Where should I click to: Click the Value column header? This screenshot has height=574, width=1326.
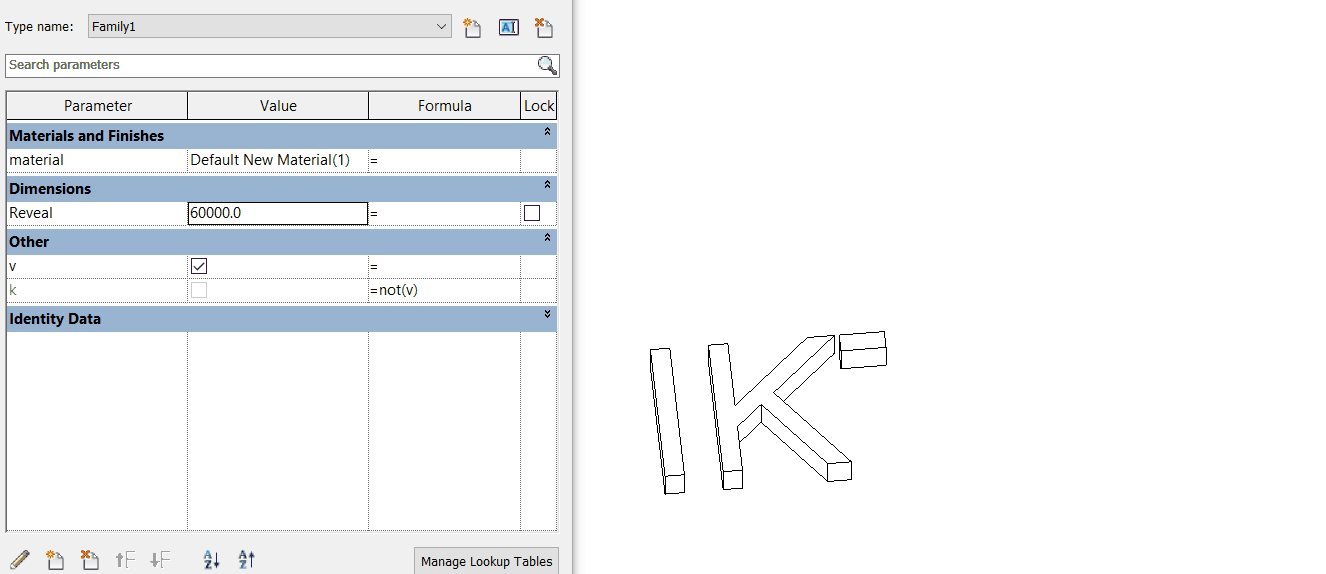278,106
